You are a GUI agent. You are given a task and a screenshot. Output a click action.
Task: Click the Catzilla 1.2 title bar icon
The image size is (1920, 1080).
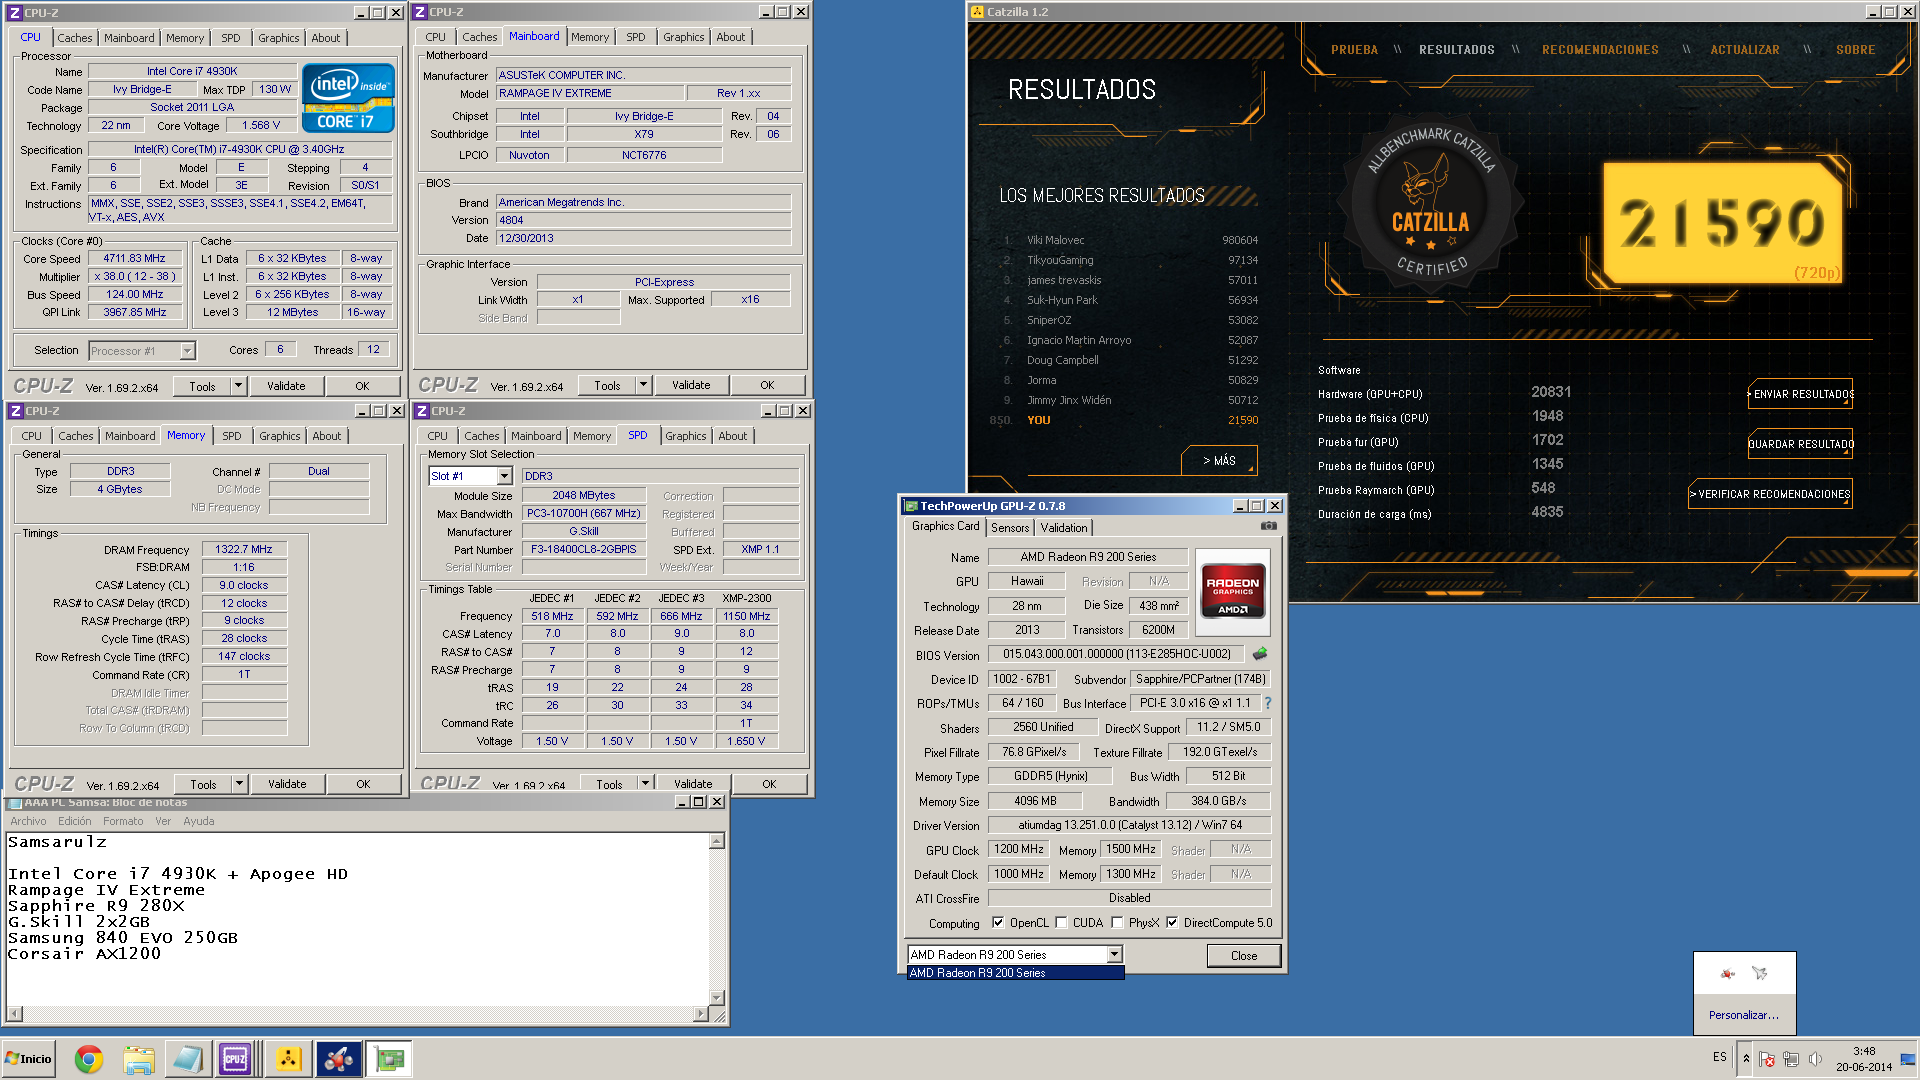click(977, 12)
